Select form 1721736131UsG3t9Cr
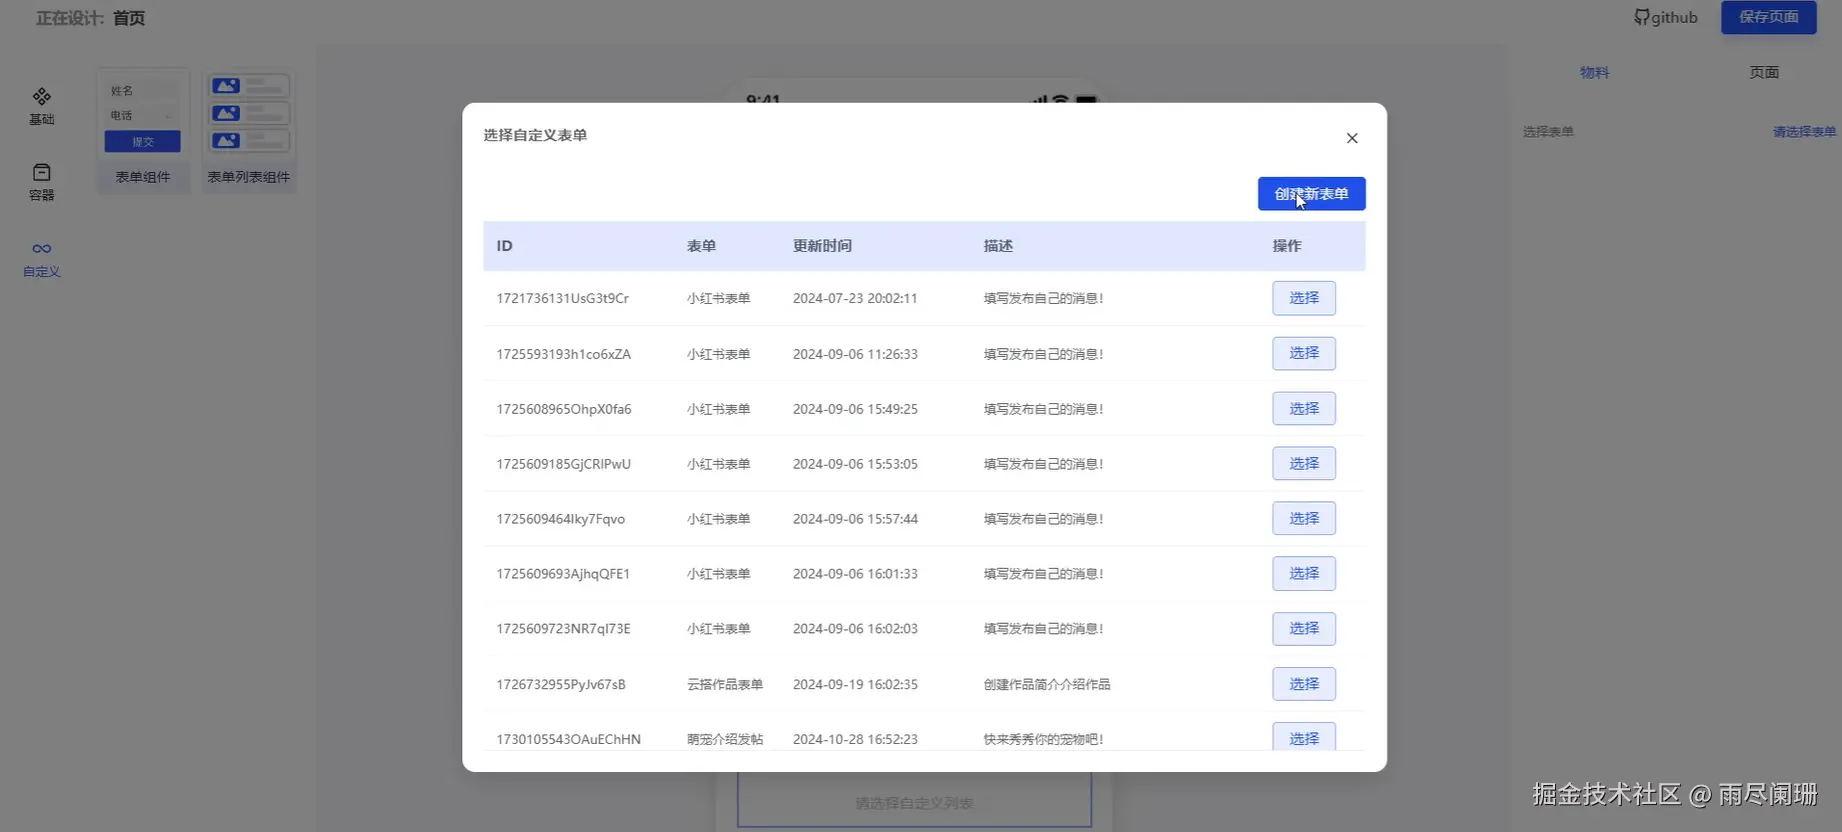 pyautogui.click(x=1304, y=298)
